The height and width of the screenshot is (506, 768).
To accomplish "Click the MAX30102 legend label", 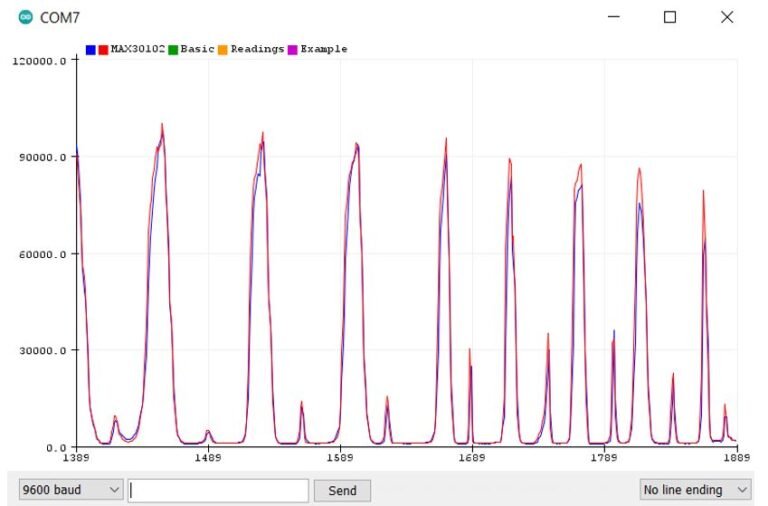I will tap(138, 49).
